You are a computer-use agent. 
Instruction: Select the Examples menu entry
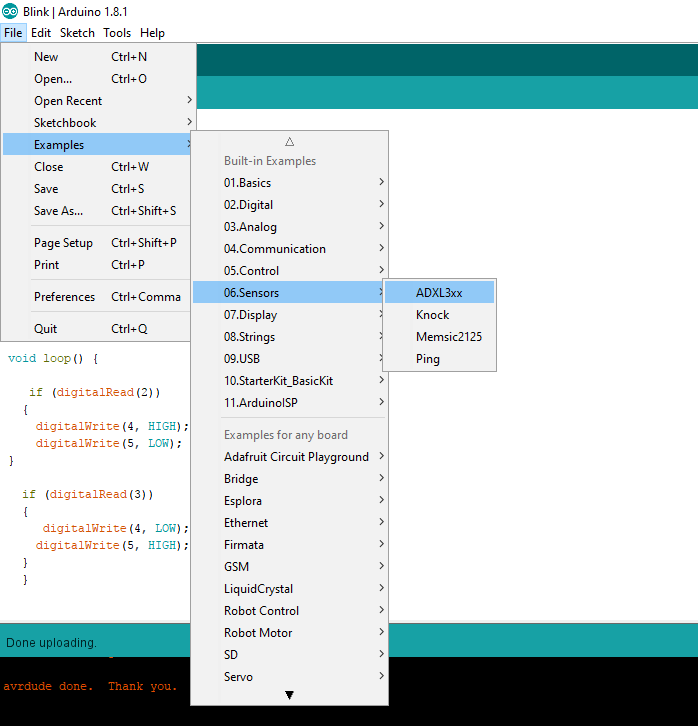(x=97, y=144)
